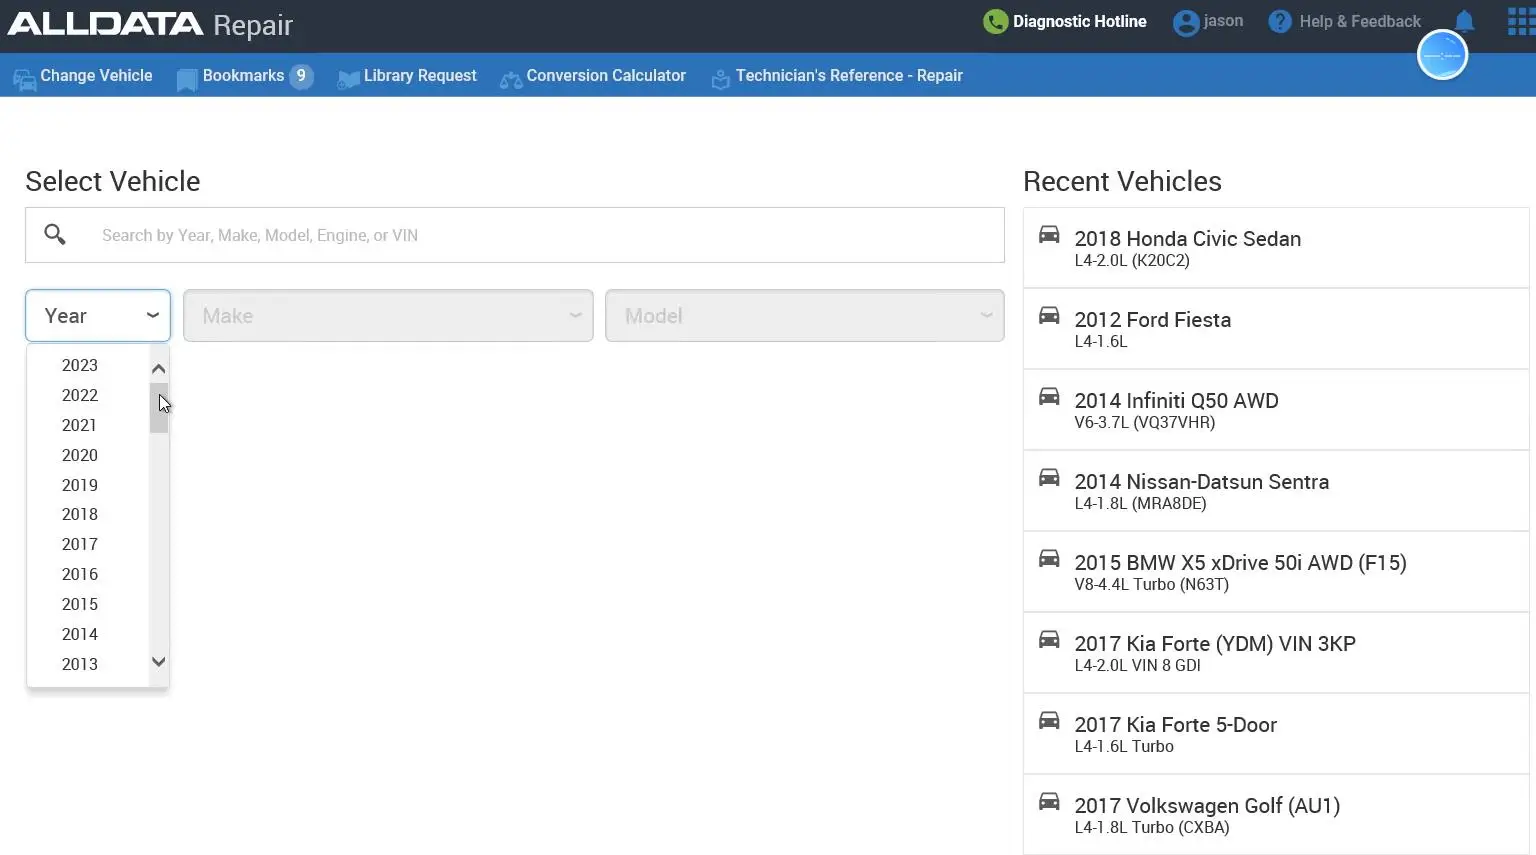Select year 2022 from the list

(80, 395)
